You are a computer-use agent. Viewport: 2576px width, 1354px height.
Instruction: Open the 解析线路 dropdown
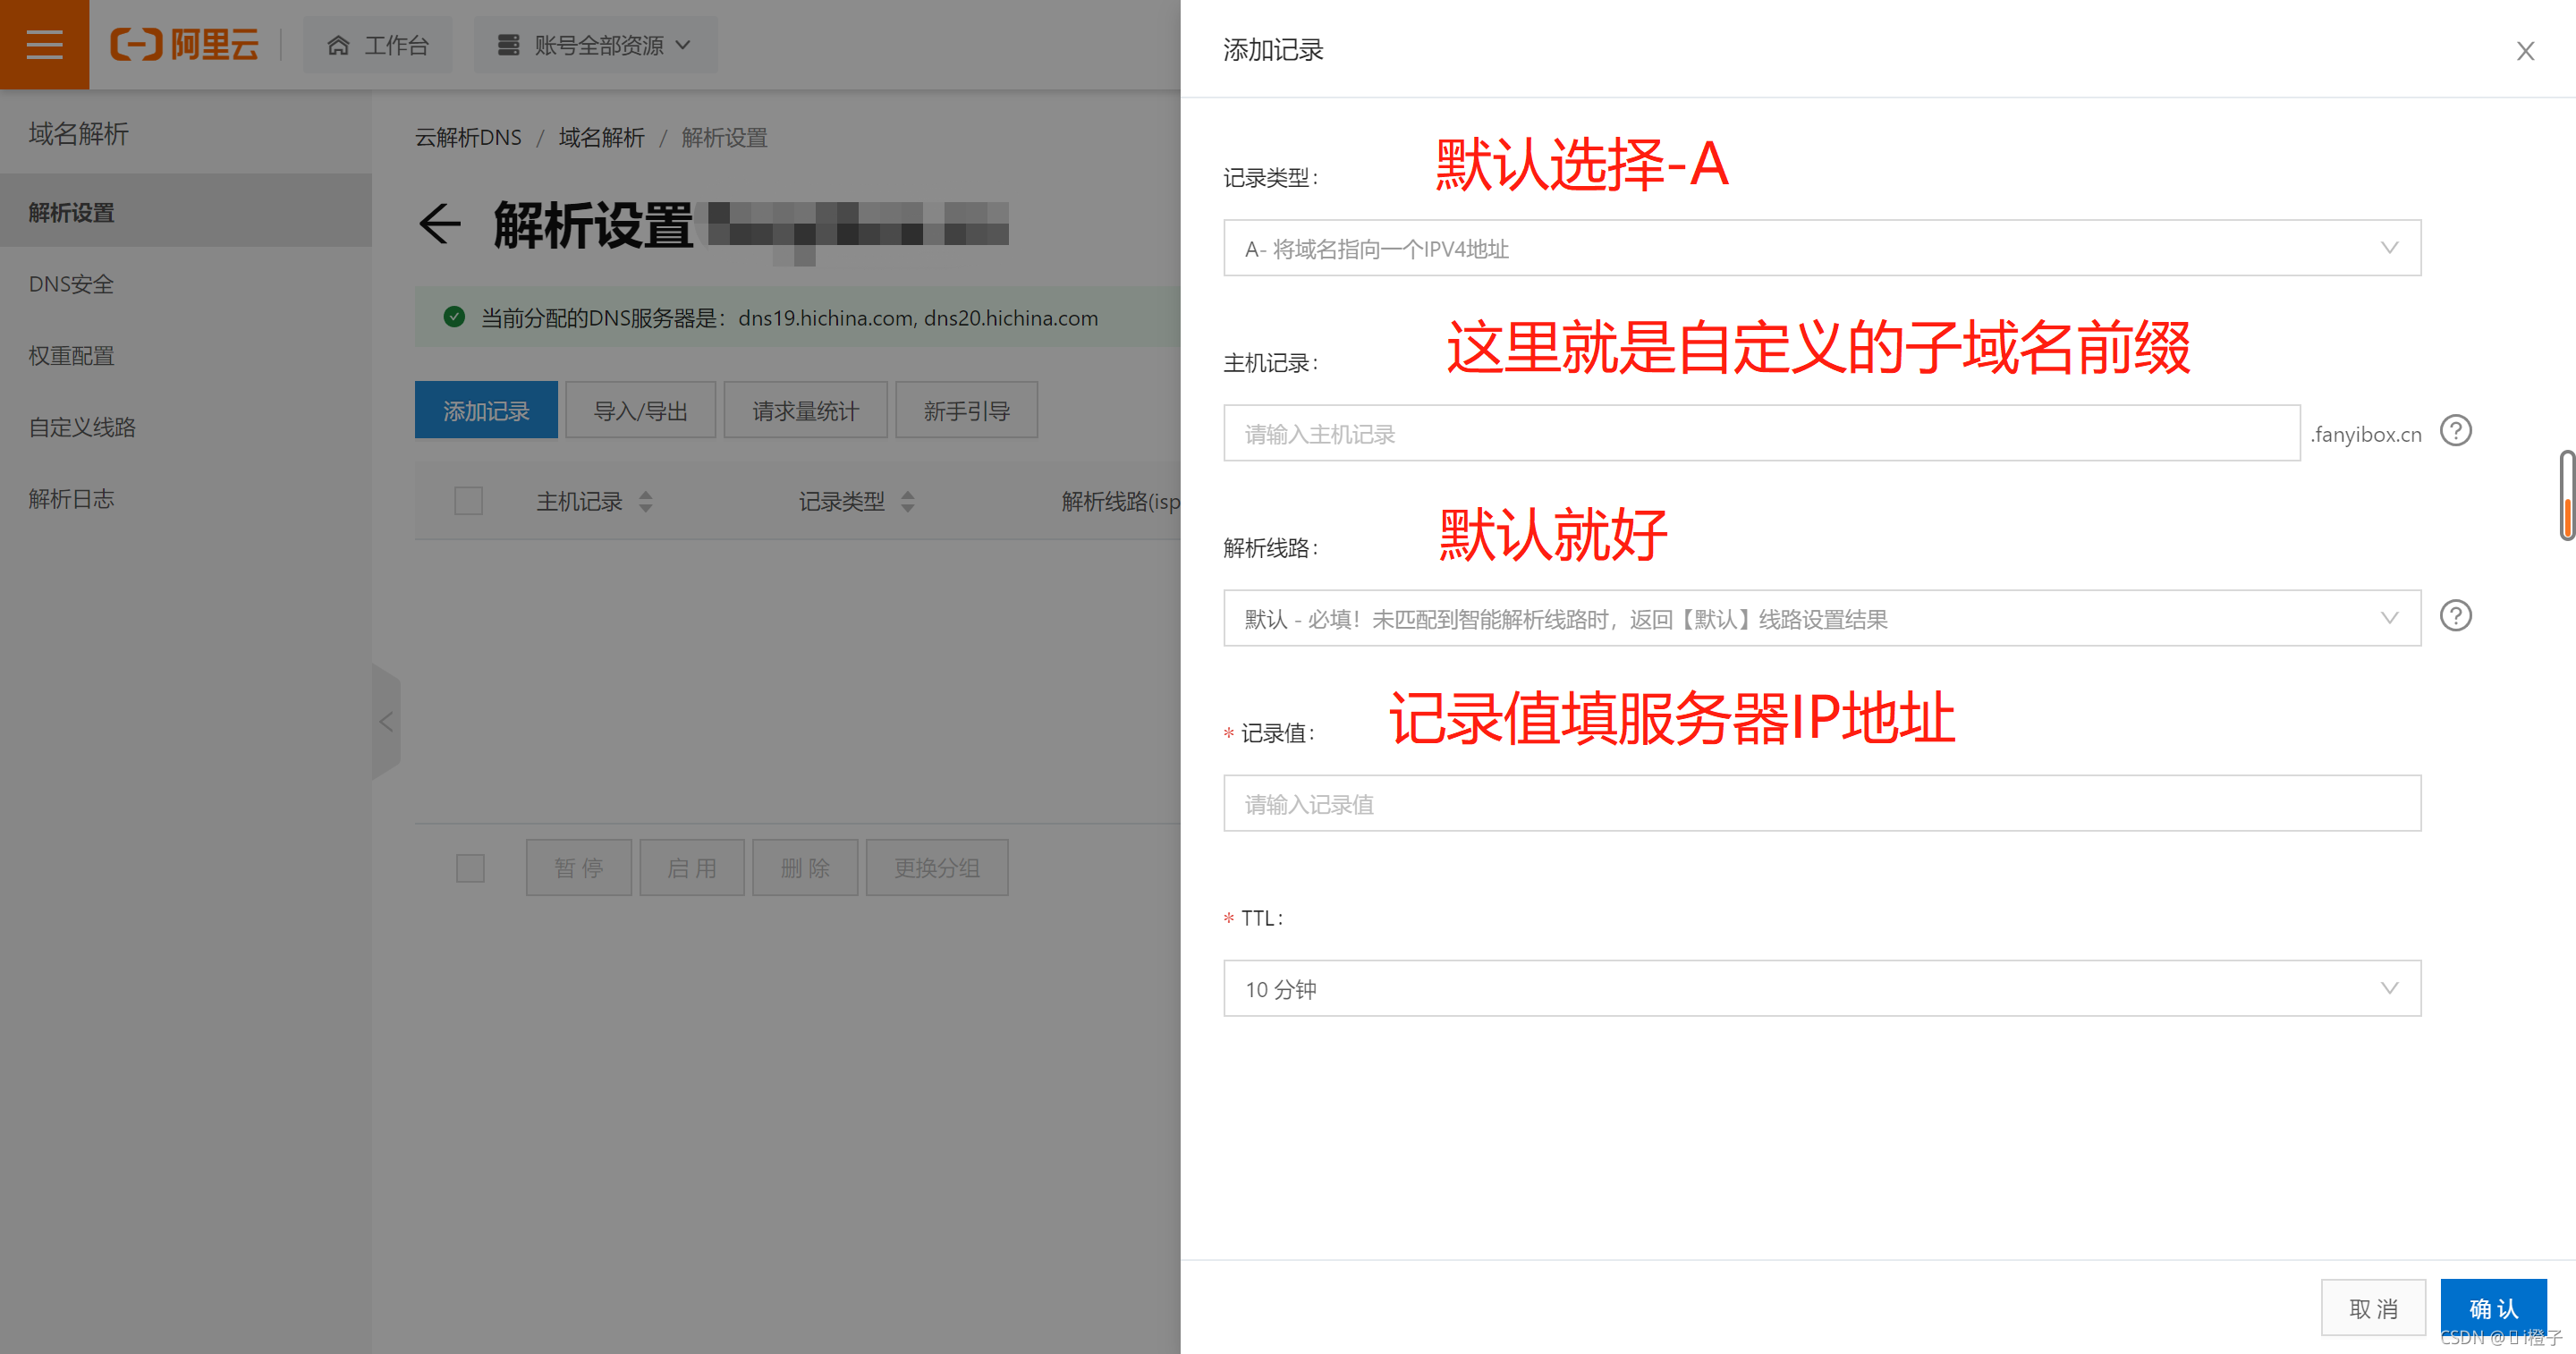(1821, 618)
